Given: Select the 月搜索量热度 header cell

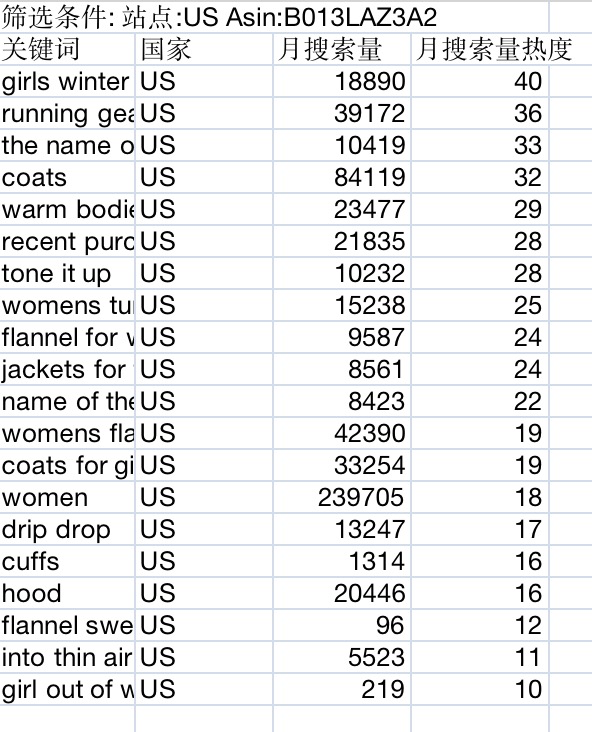Looking at the screenshot, I should click(x=480, y=49).
